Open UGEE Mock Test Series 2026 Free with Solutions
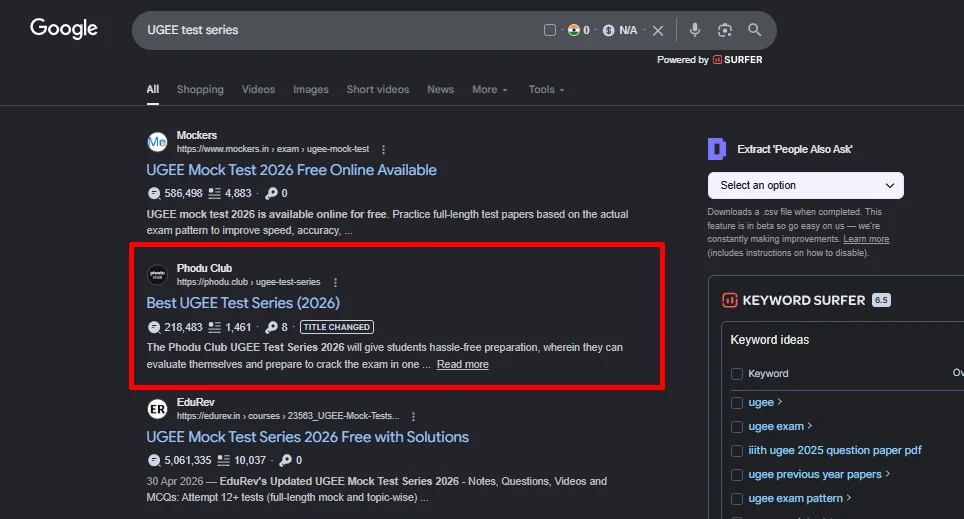Image resolution: width=964 pixels, height=519 pixels. pyautogui.click(x=307, y=437)
